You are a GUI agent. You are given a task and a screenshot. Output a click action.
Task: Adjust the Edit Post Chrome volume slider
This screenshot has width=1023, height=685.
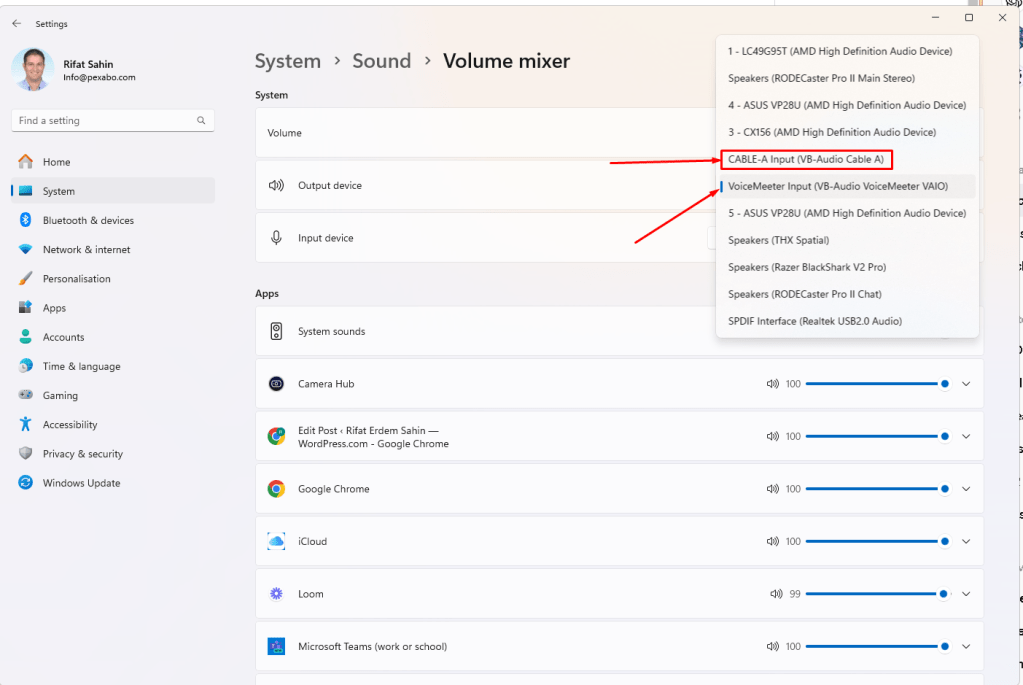pyautogui.click(x=877, y=436)
